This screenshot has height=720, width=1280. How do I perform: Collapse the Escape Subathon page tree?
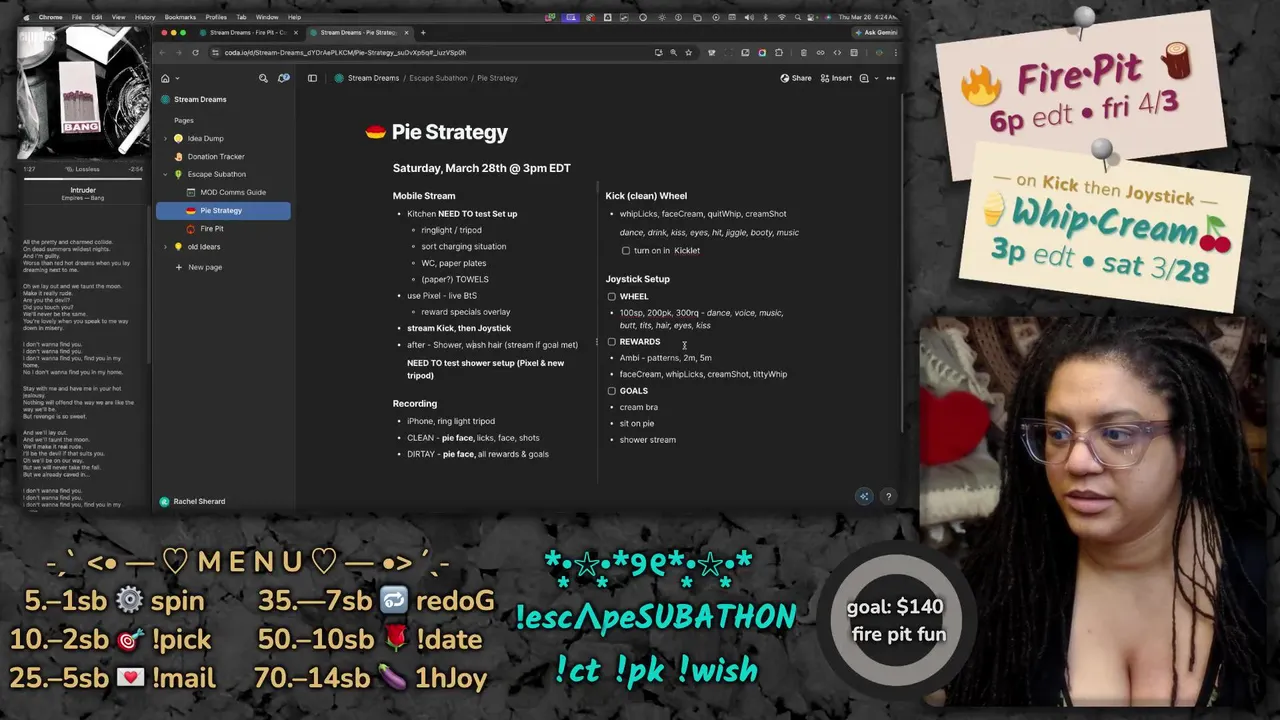(165, 174)
